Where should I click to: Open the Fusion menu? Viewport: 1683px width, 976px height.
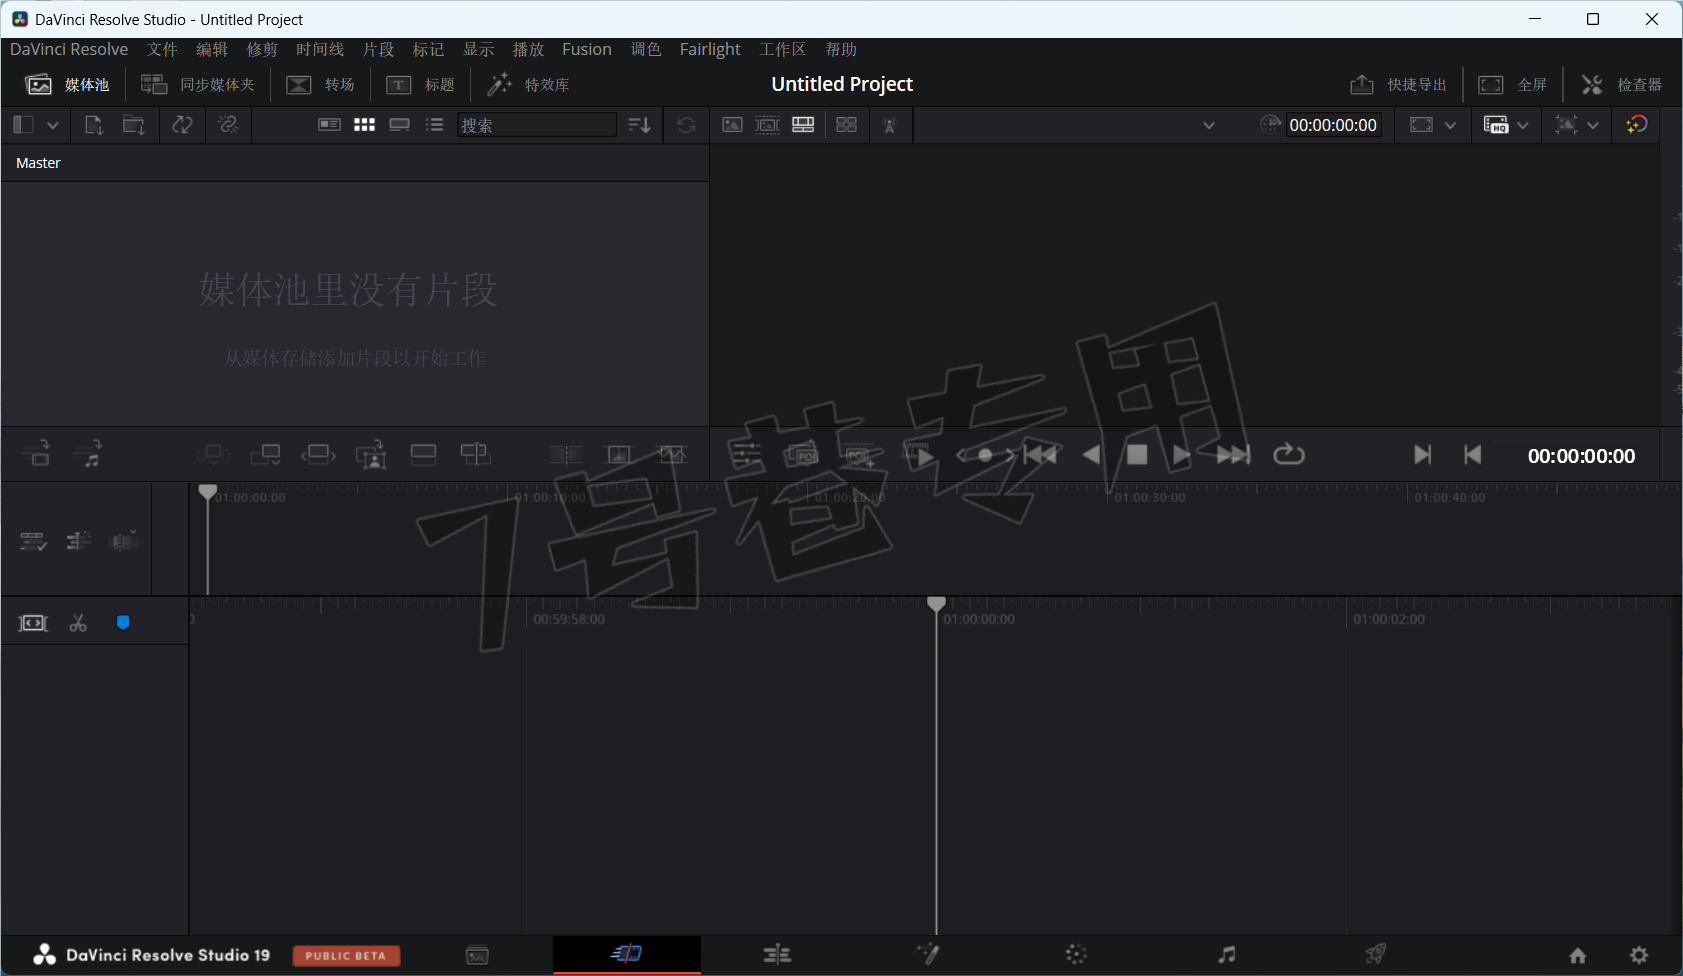tap(587, 49)
